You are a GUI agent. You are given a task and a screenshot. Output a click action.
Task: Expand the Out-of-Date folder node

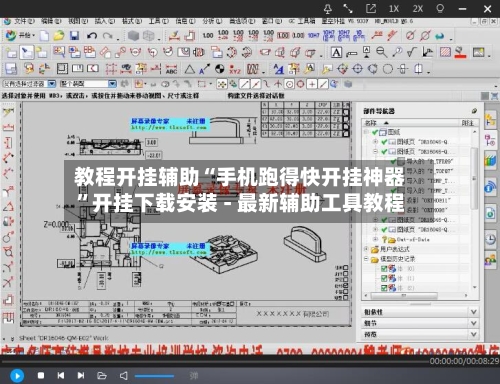376,239
